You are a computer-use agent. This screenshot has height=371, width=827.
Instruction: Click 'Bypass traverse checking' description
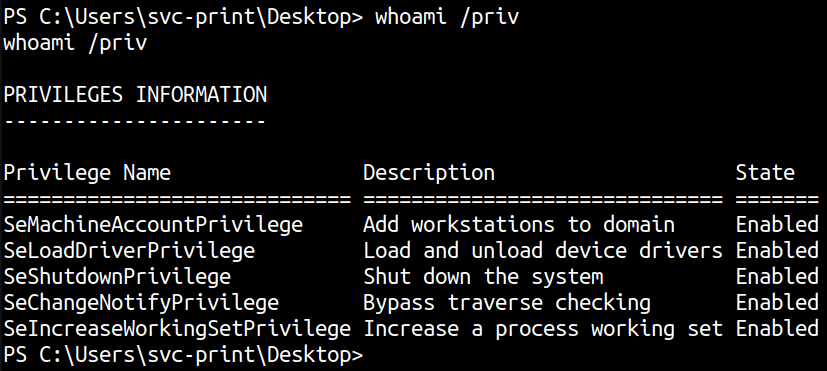pos(507,303)
